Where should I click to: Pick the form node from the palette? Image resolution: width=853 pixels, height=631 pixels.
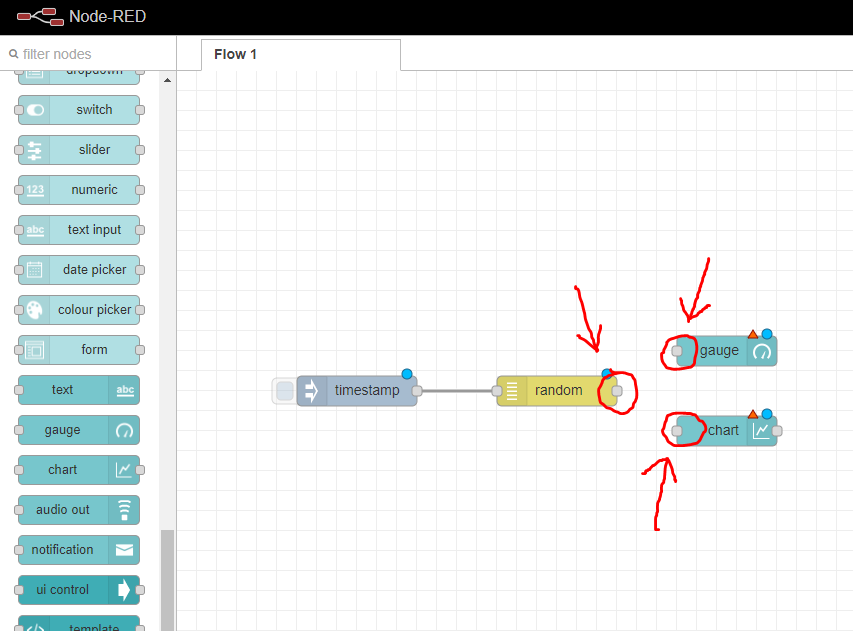pyautogui.click(x=78, y=350)
